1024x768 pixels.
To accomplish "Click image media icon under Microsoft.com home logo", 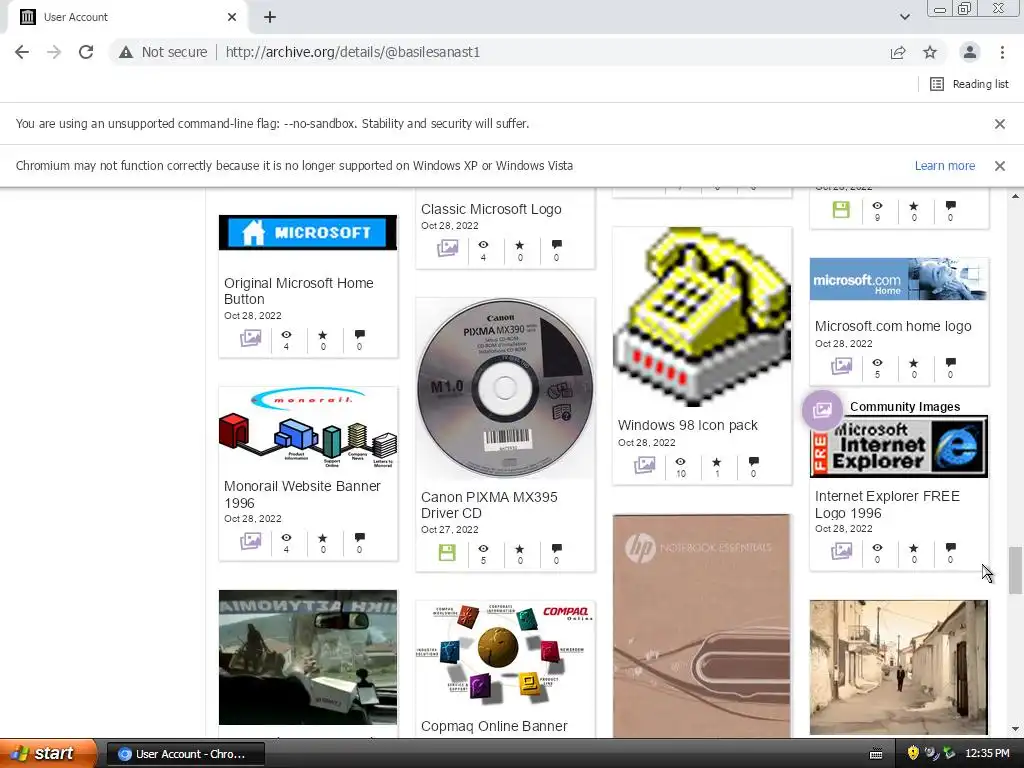I will 841,366.
